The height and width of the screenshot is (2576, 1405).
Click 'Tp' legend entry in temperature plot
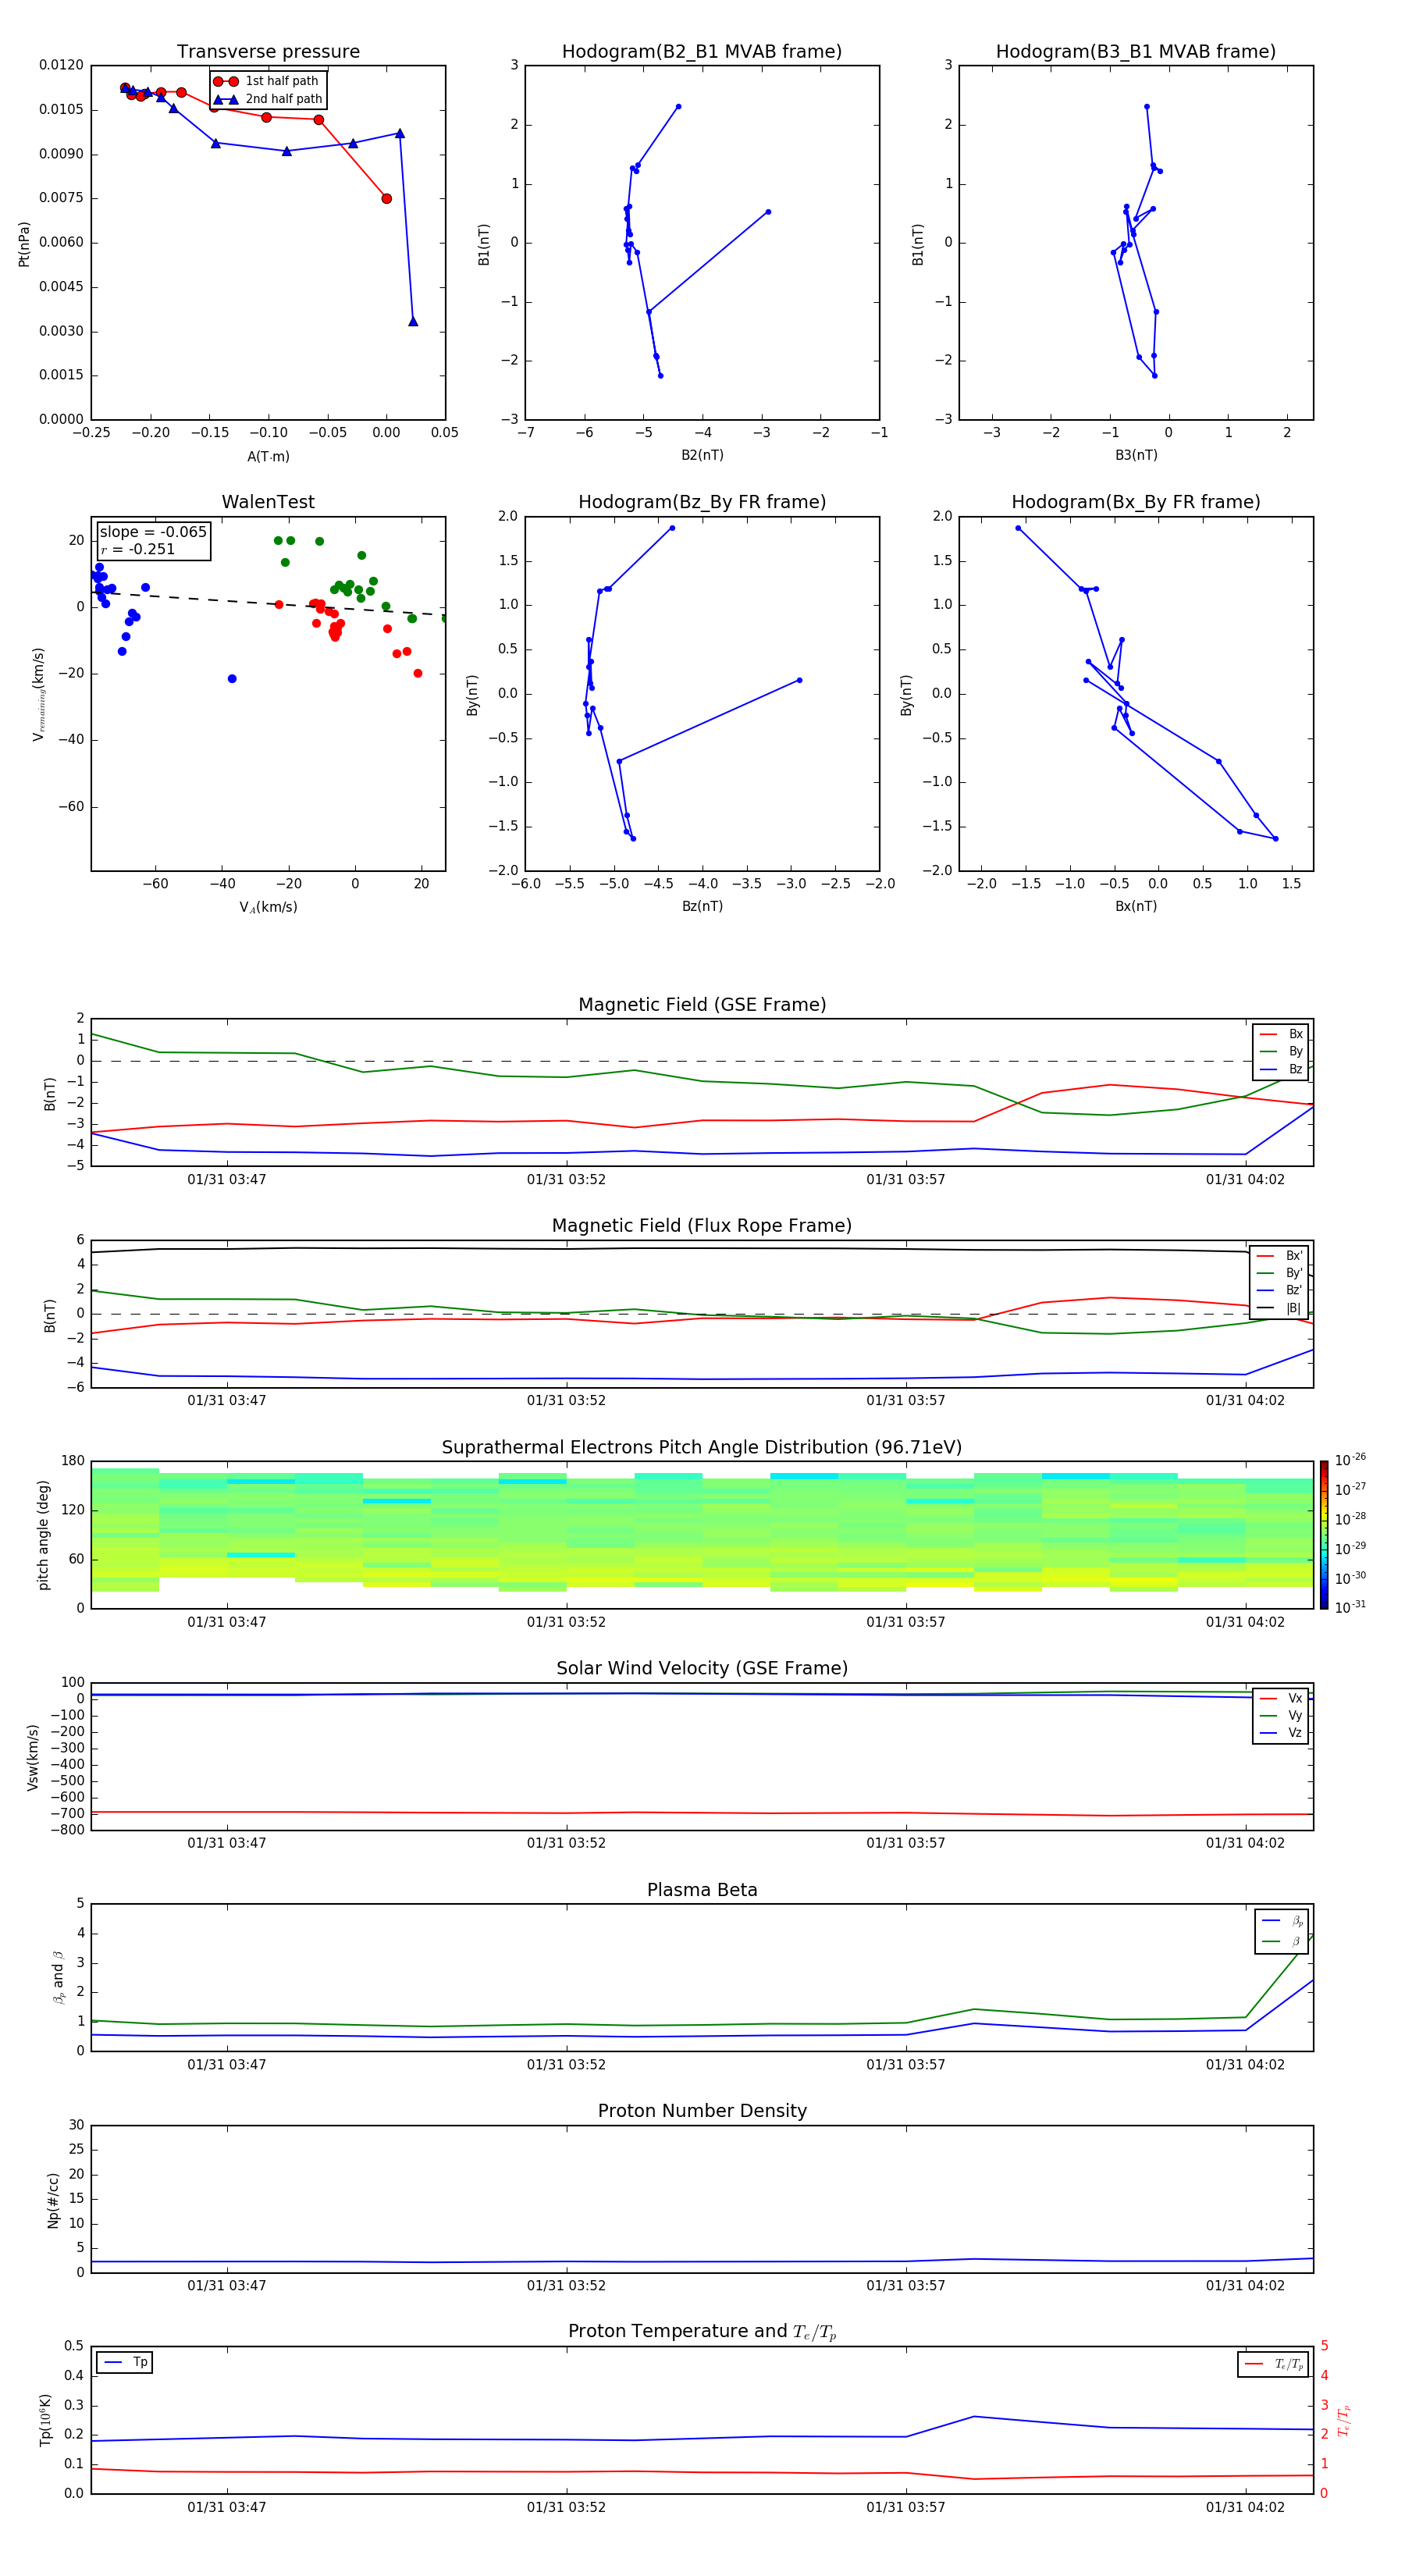point(125,2362)
